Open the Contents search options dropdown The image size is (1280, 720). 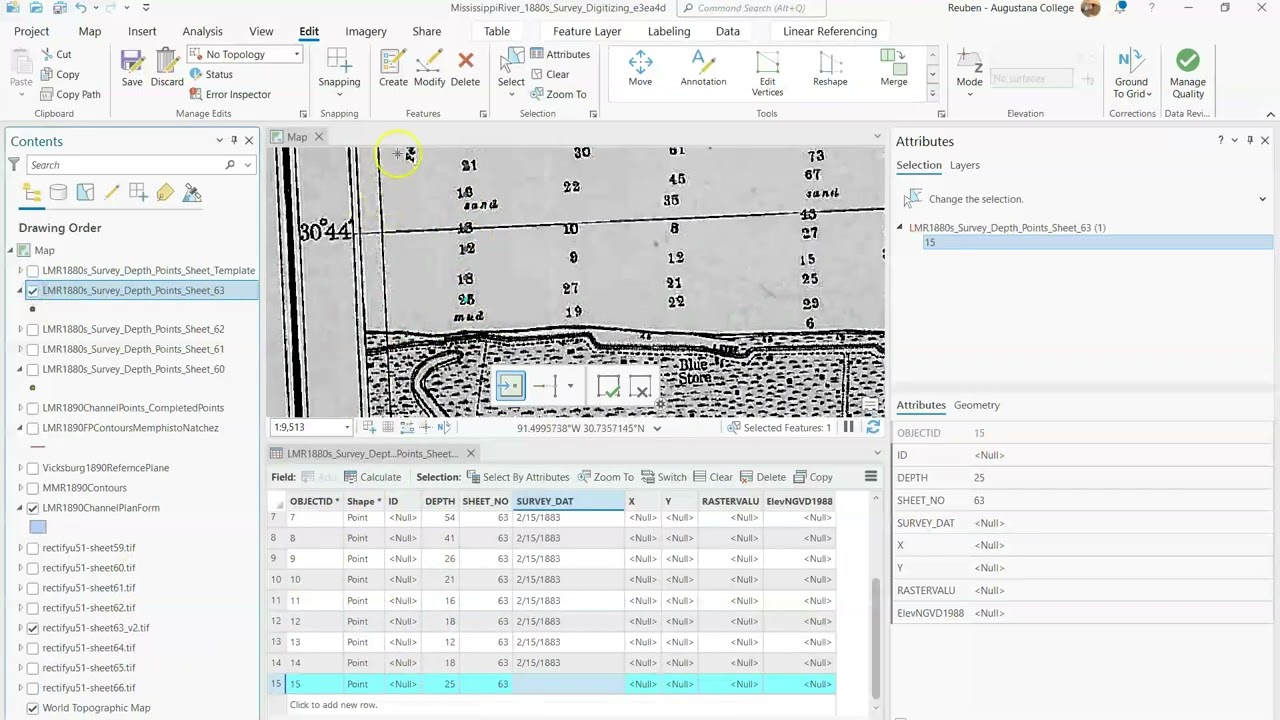(x=246, y=165)
